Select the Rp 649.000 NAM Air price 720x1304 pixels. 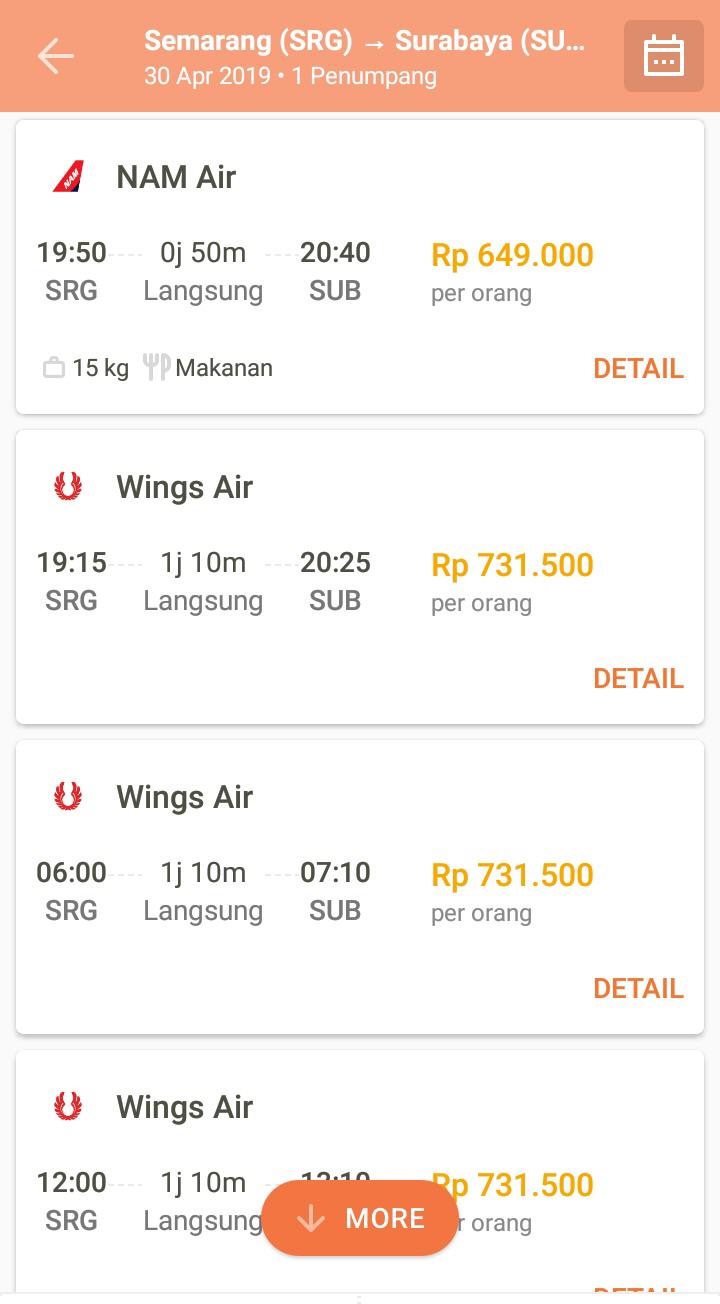512,255
